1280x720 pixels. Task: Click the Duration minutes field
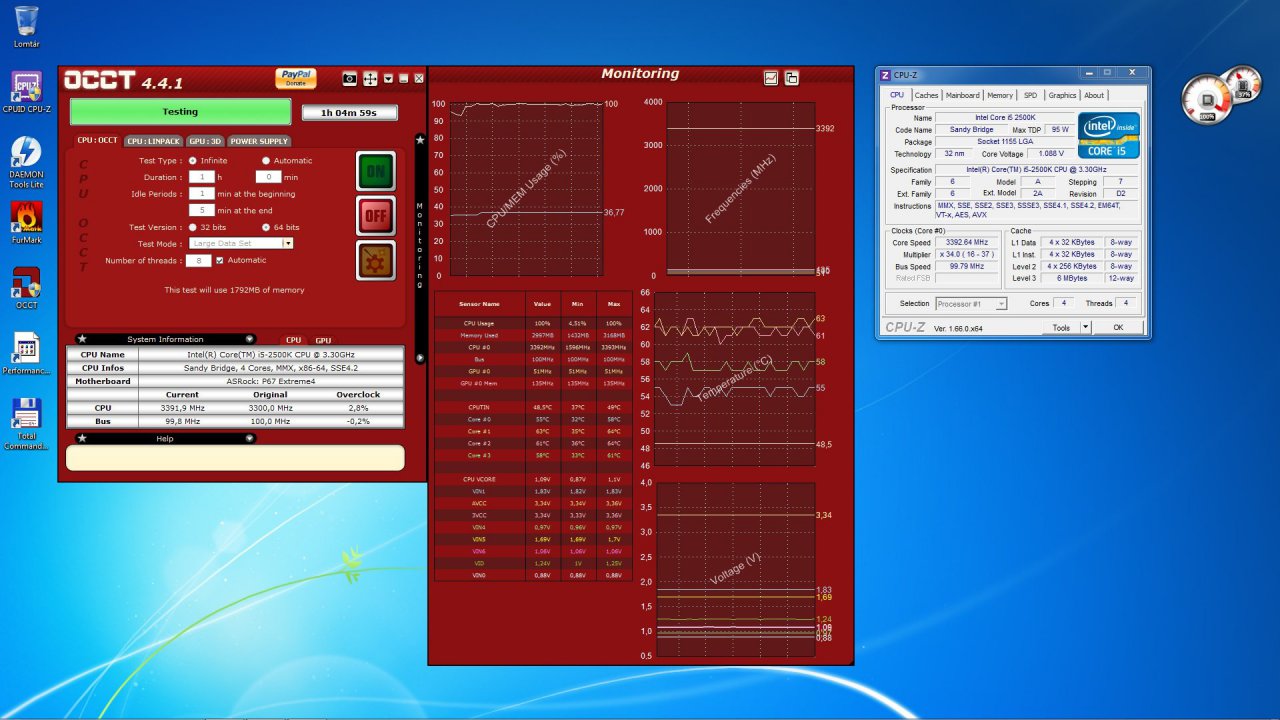tap(268, 176)
